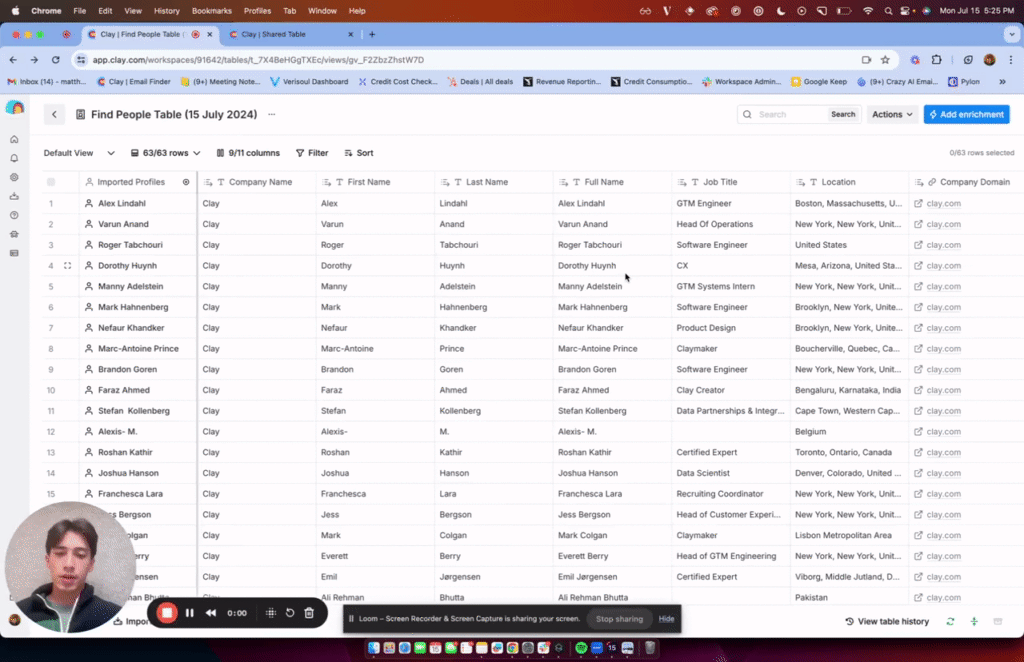Bookmark this page with the star icon
This screenshot has height=662, width=1024.
coord(885,60)
